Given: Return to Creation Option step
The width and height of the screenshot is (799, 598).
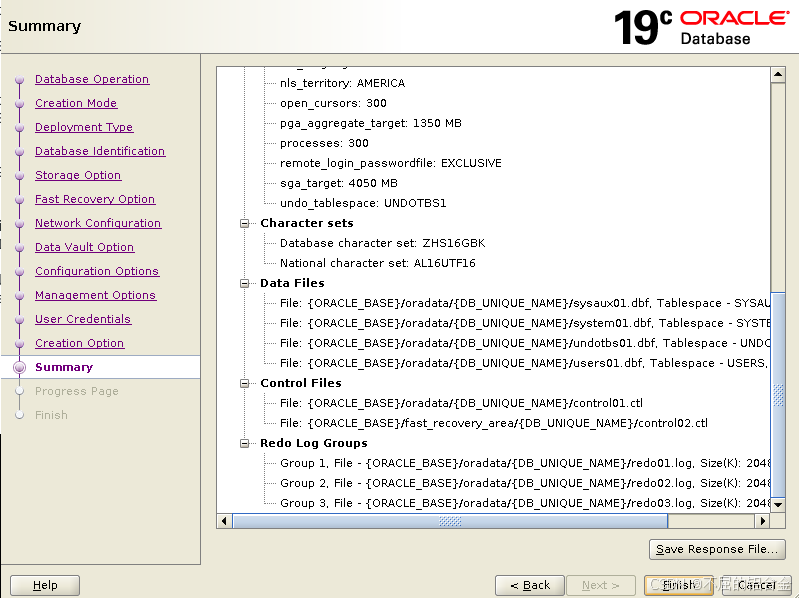Looking at the screenshot, I should (79, 343).
